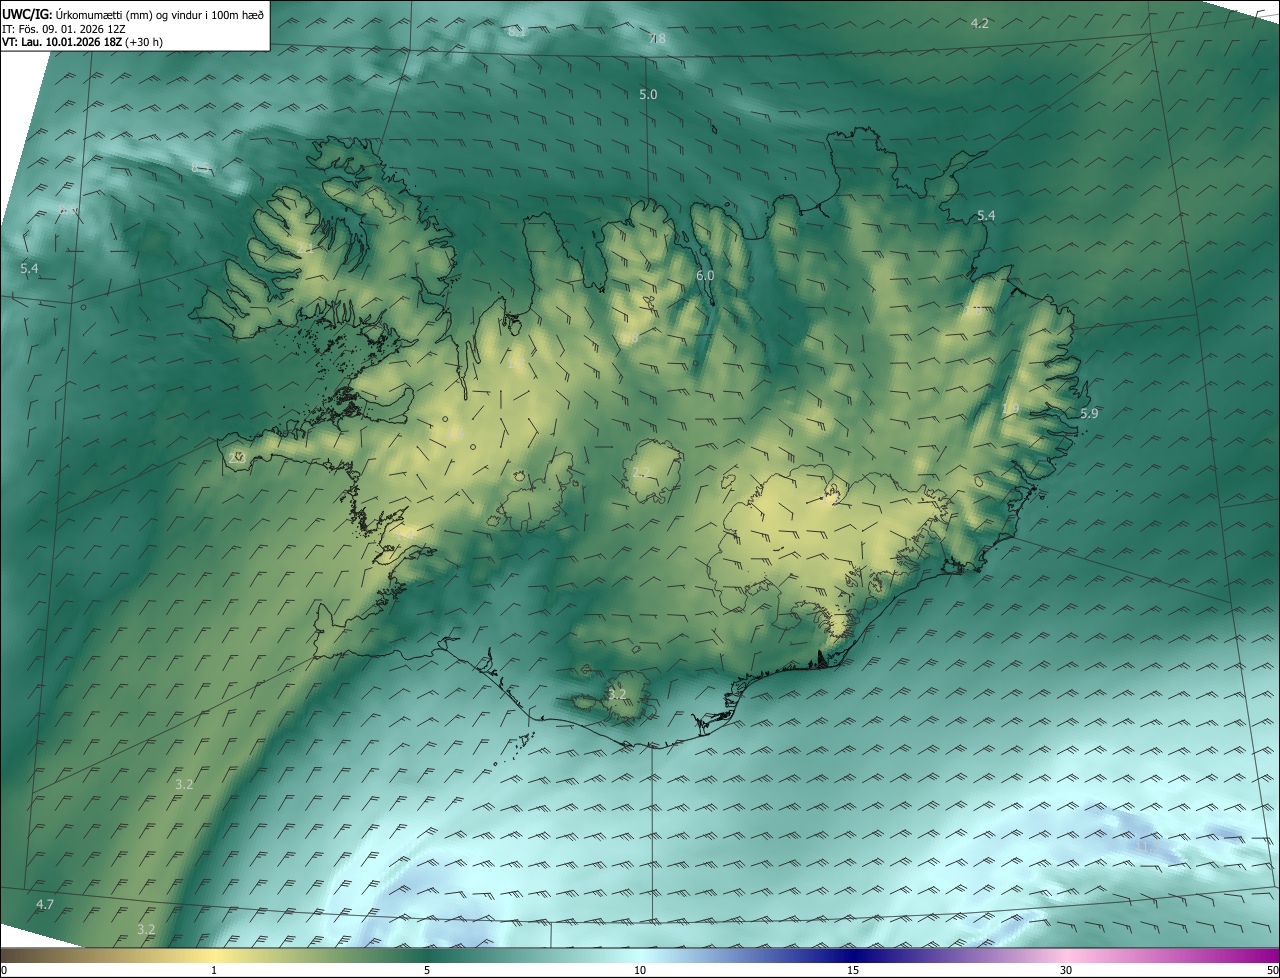Click the 2.2 value label on the central glacier
The width and height of the screenshot is (1280, 978).
(641, 472)
